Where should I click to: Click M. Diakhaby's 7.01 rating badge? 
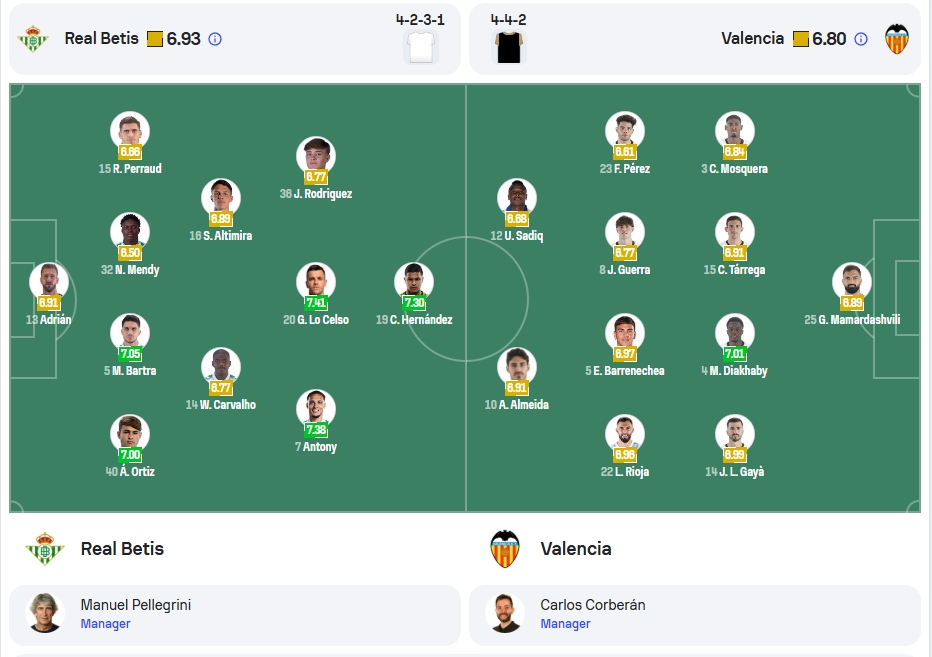coord(734,354)
